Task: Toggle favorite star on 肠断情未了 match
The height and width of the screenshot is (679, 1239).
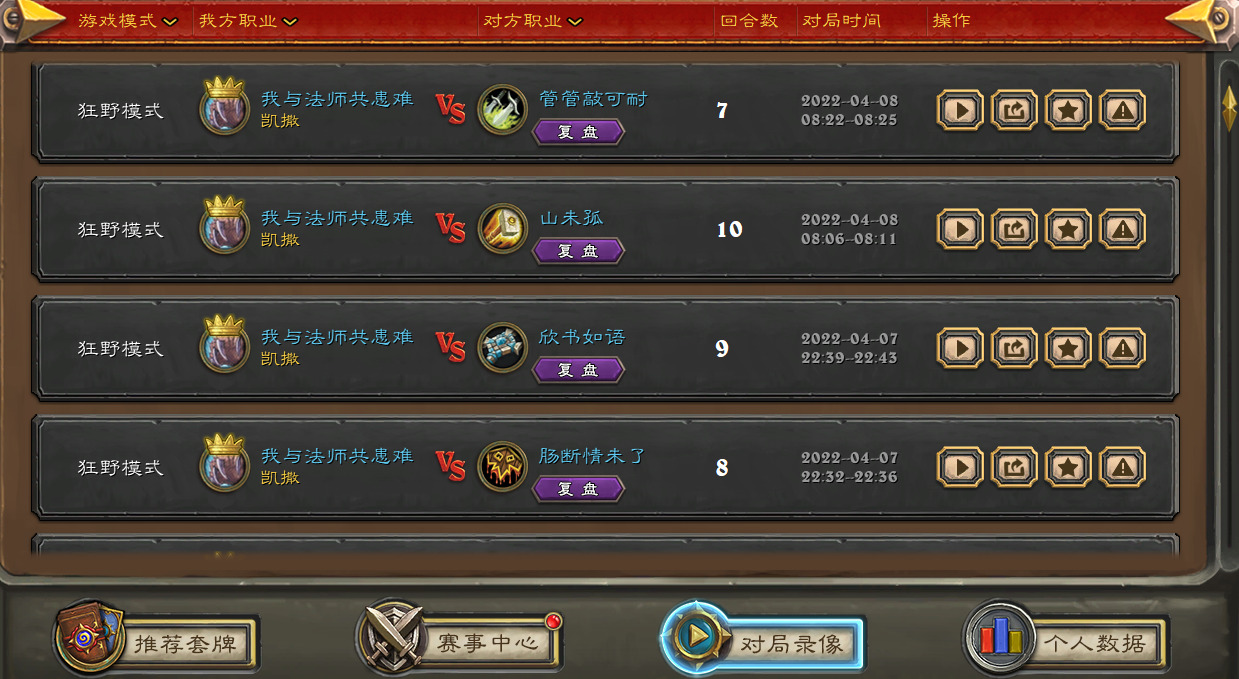Action: click(1068, 467)
